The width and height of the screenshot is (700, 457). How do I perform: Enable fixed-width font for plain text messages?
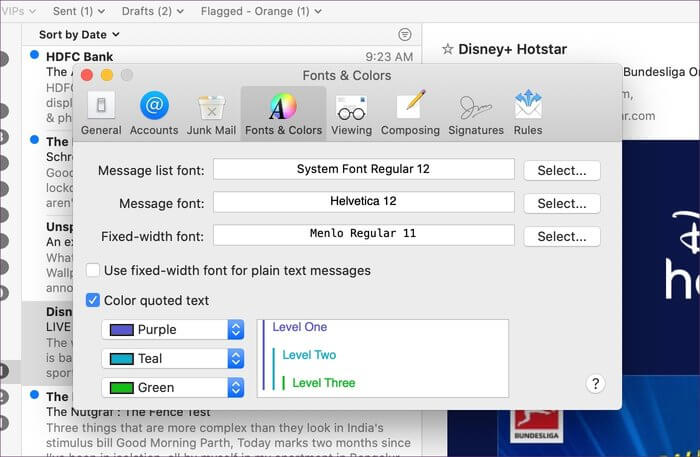pyautogui.click(x=93, y=270)
